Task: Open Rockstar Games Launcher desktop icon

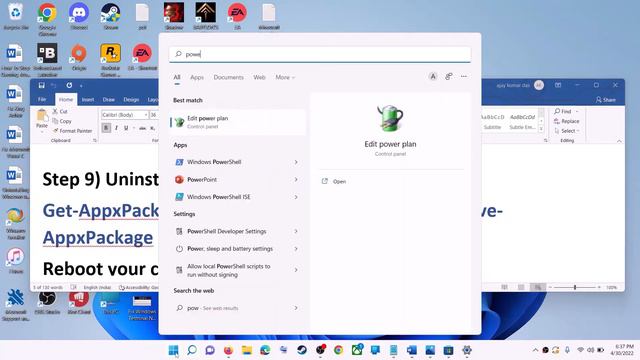Action: [111, 60]
